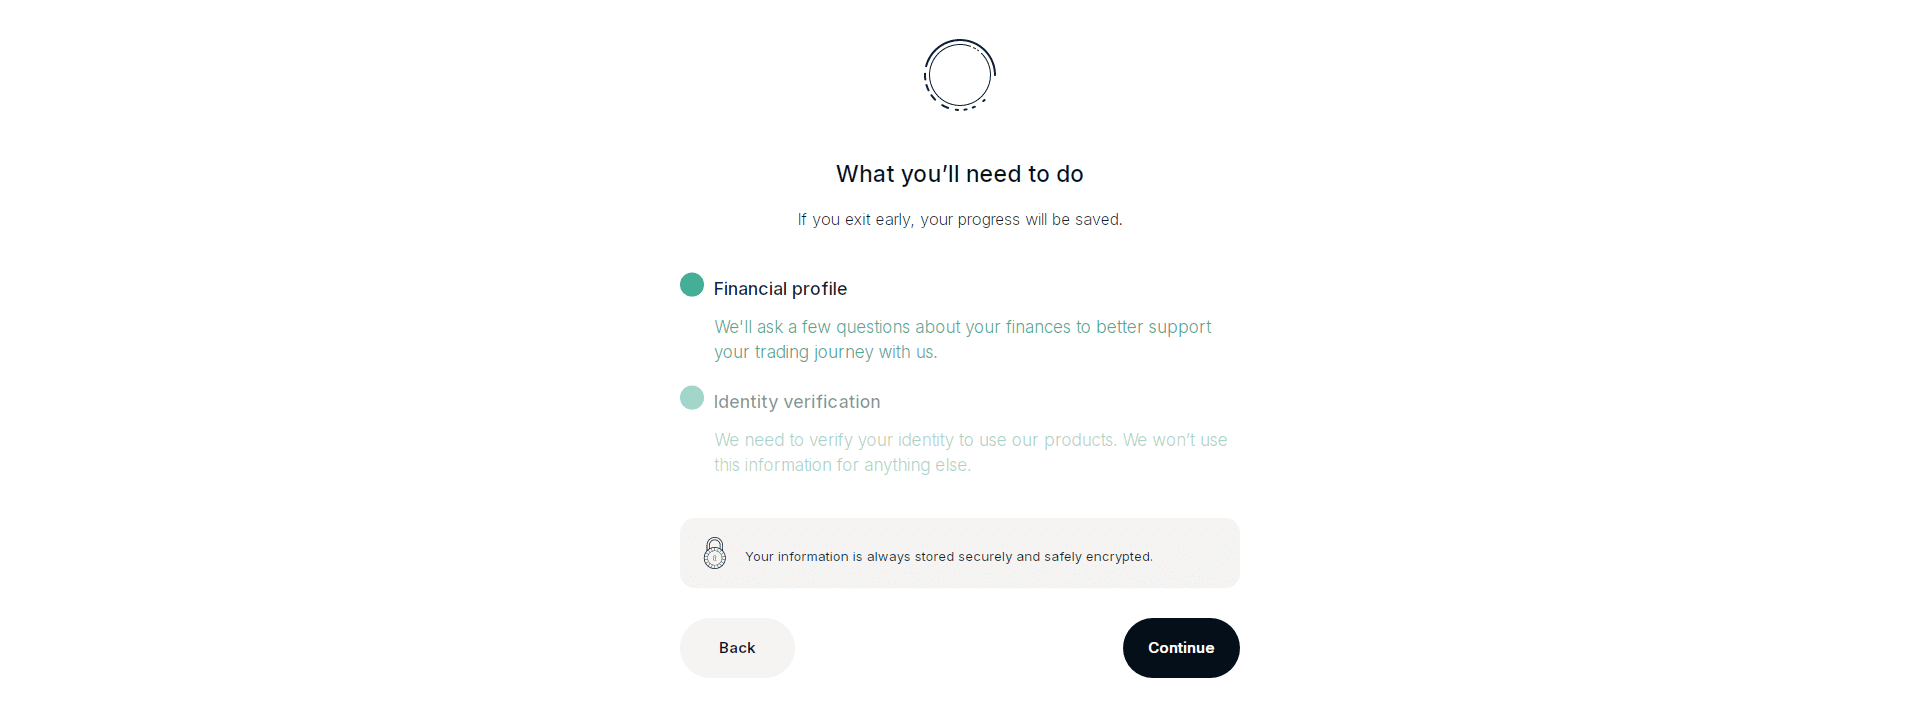The width and height of the screenshot is (1910, 724).
Task: Click the word 'Continue' on black button
Action: (1181, 648)
